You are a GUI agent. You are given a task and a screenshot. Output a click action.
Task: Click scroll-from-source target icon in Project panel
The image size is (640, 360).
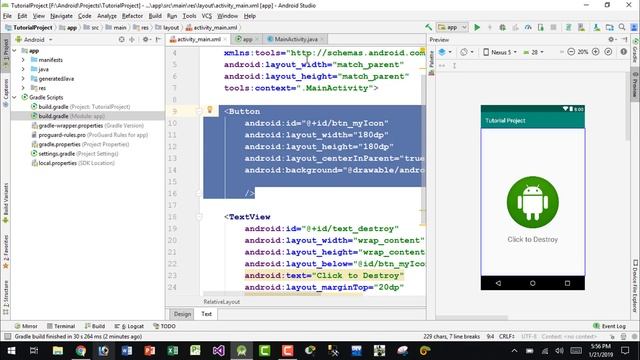pyautogui.click(x=121, y=40)
